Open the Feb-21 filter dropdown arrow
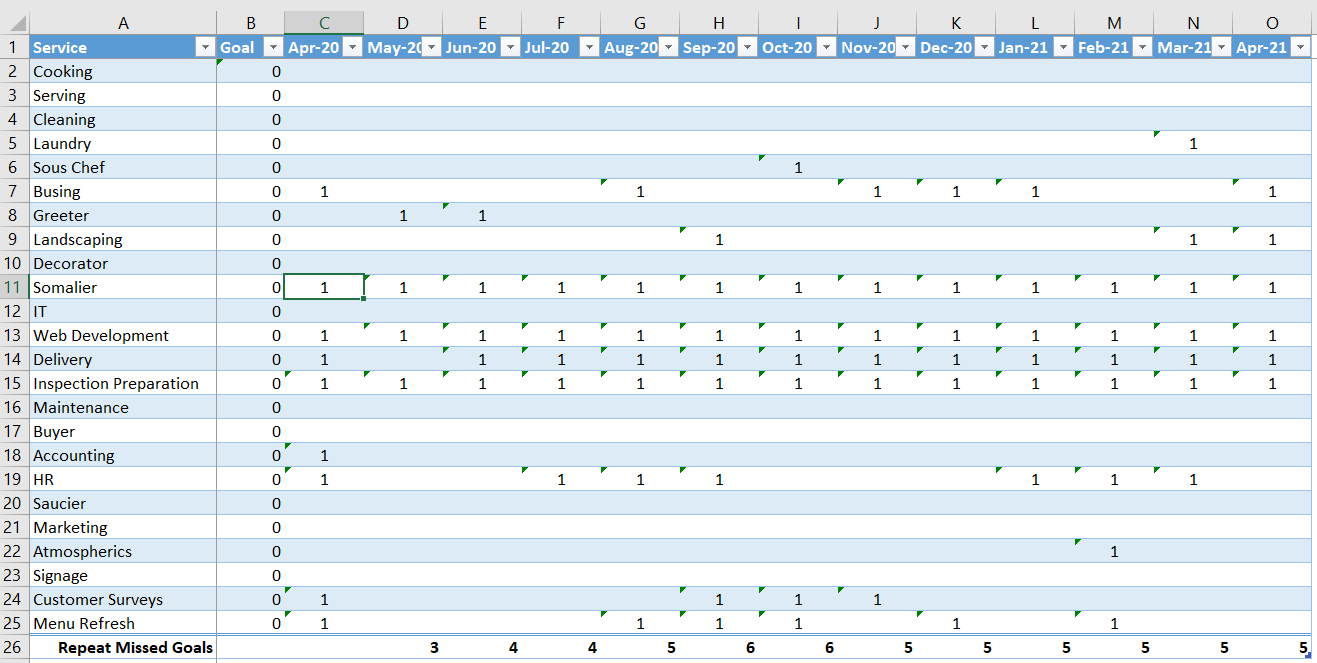The width and height of the screenshot is (1317, 663). coord(1142,47)
